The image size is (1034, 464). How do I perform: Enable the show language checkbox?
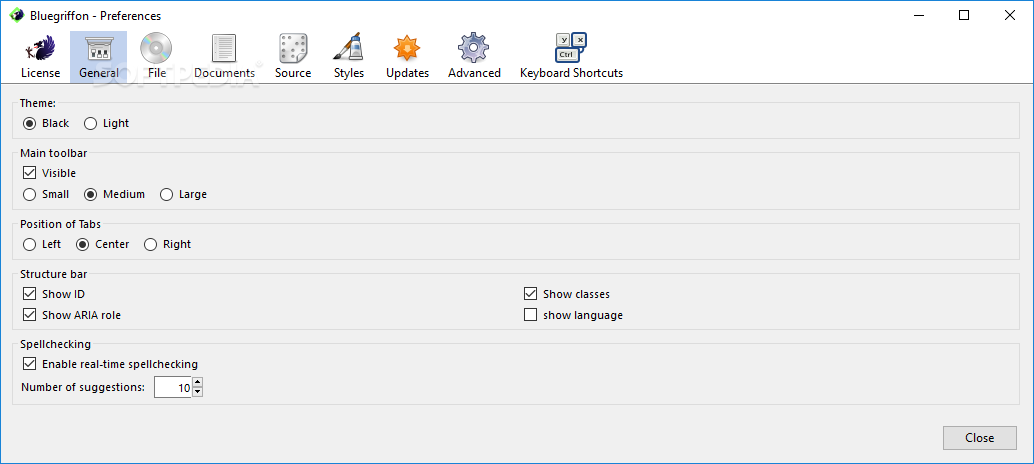pyautogui.click(x=530, y=315)
